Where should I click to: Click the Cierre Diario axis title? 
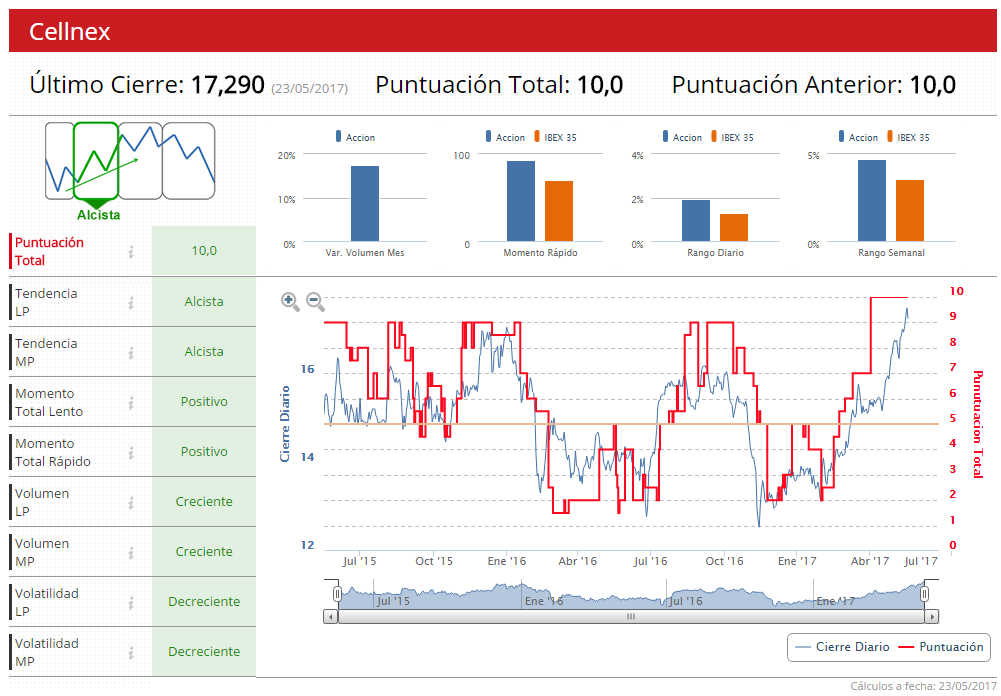[285, 423]
